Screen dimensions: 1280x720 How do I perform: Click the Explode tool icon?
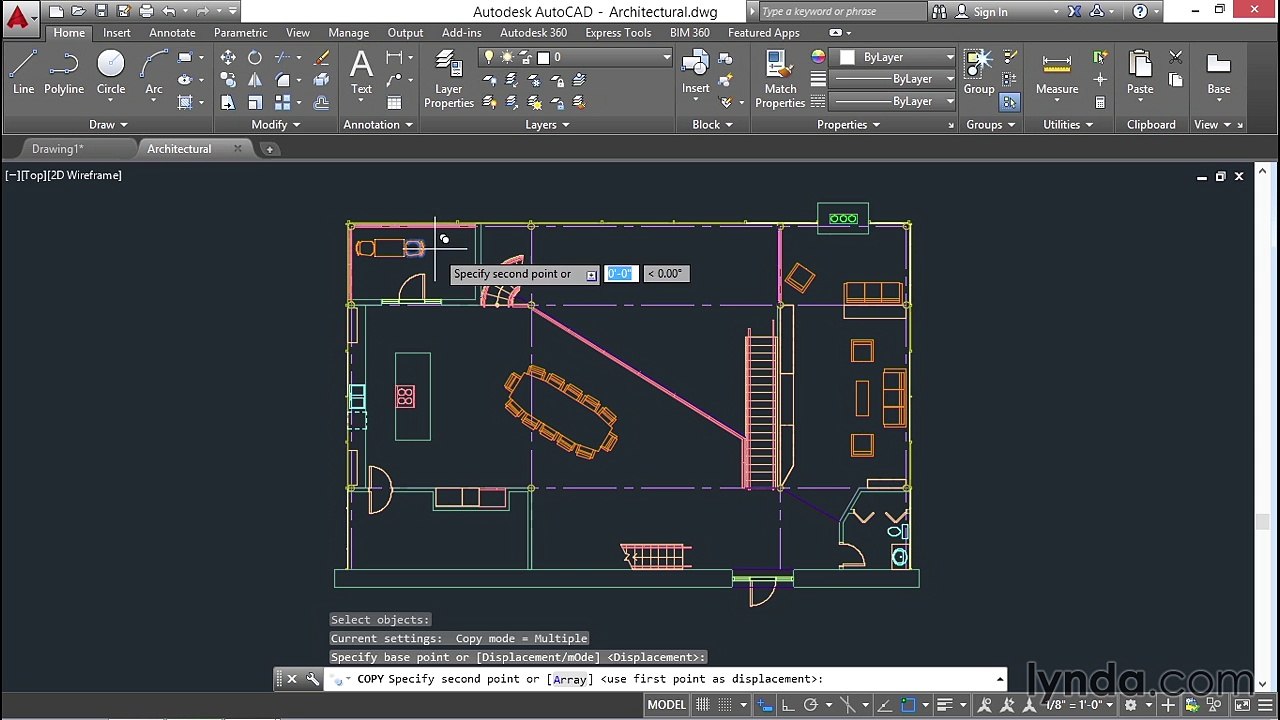click(x=322, y=80)
